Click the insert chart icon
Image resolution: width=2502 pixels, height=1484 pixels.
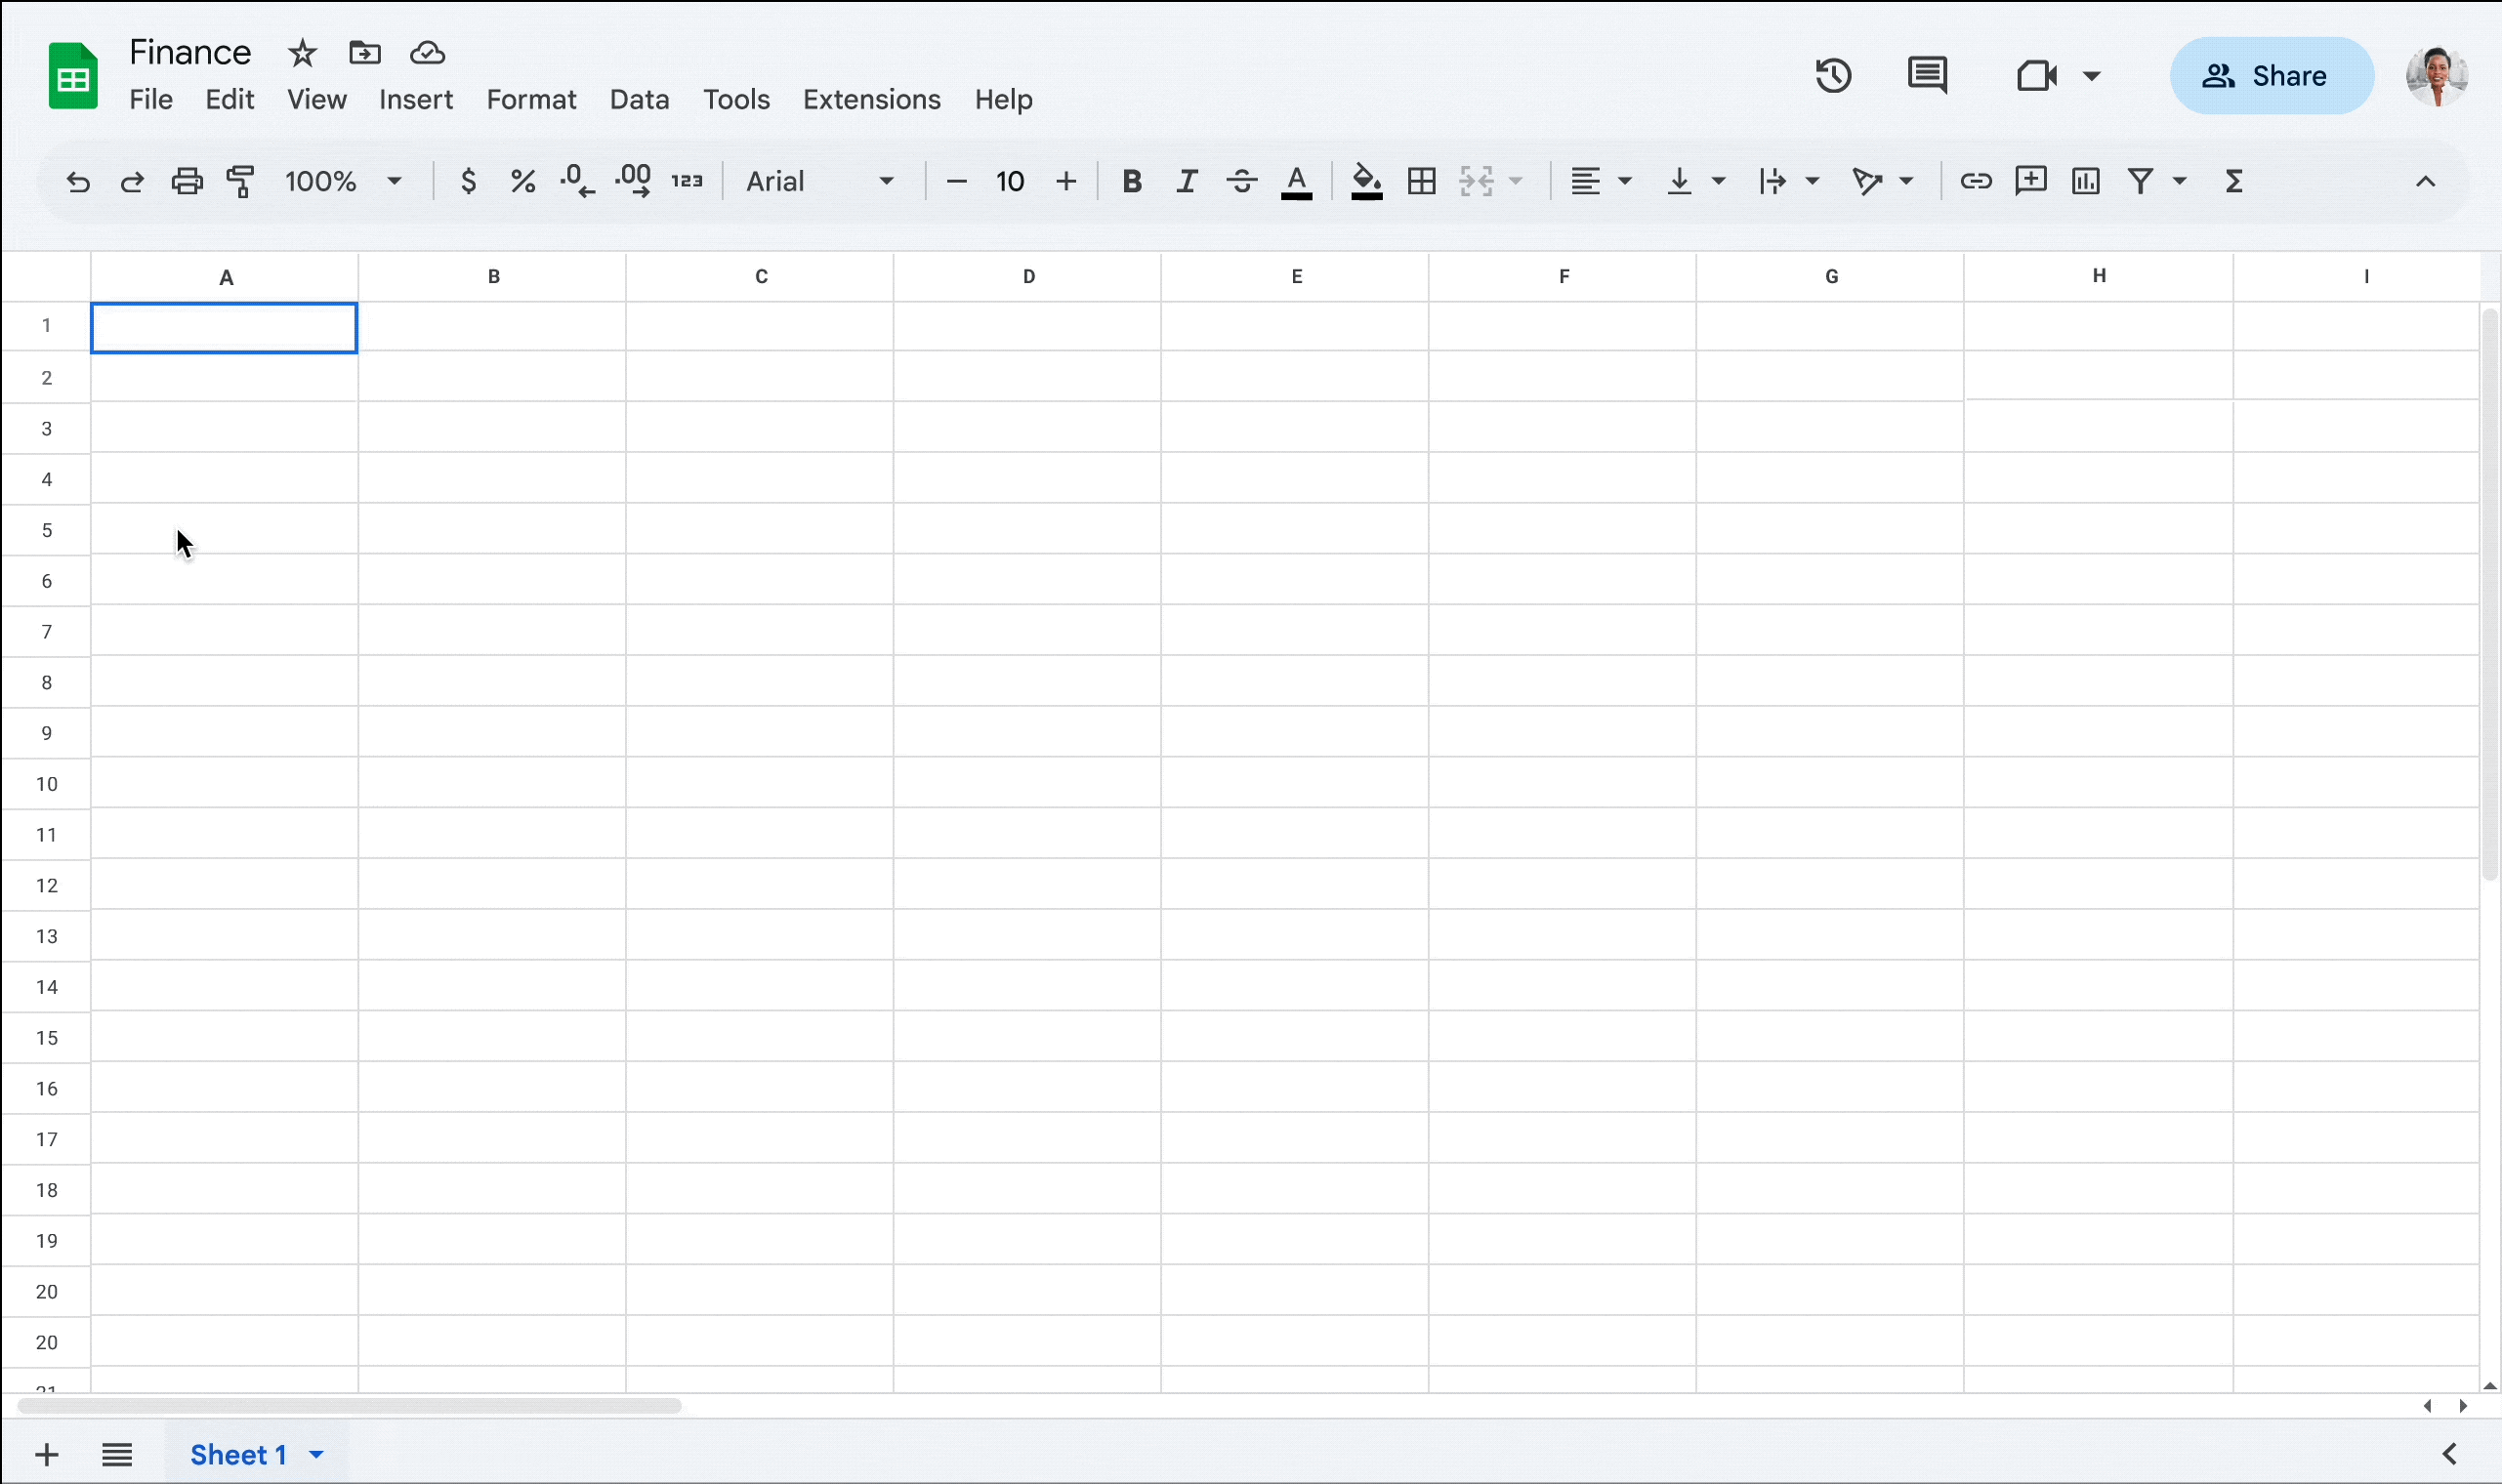(x=2085, y=181)
